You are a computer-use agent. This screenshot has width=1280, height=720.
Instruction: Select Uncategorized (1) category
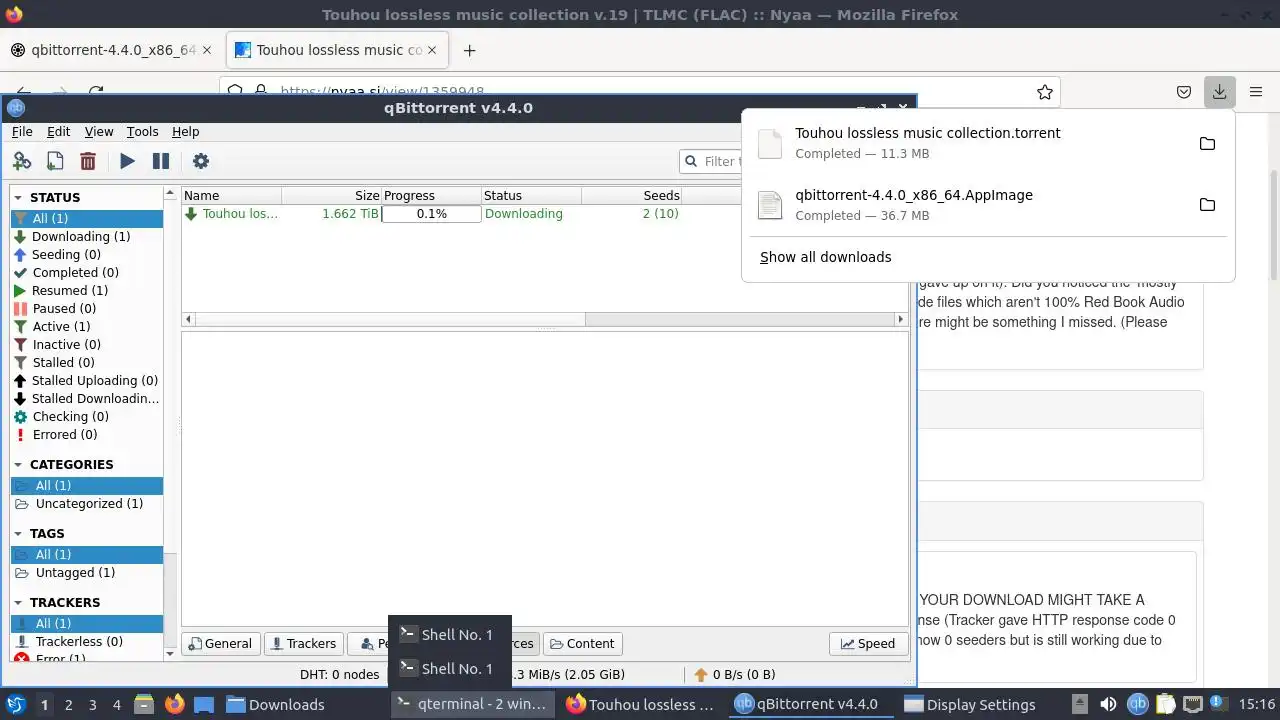[x=87, y=503]
